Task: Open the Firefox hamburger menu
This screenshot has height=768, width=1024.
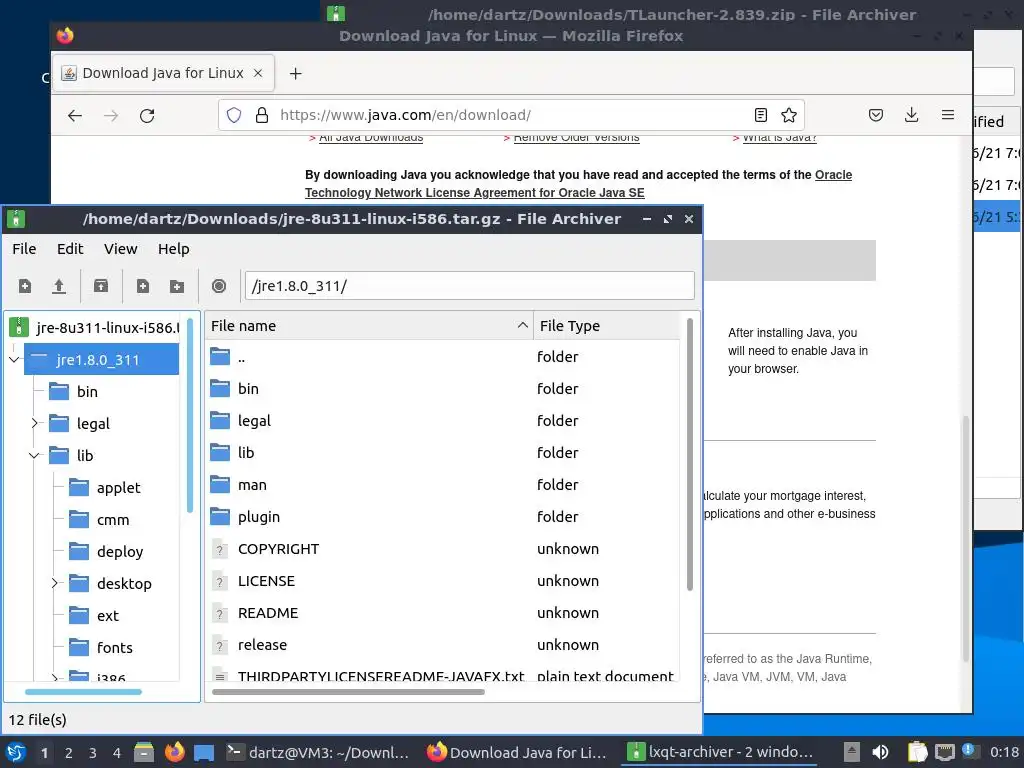Action: pos(948,116)
